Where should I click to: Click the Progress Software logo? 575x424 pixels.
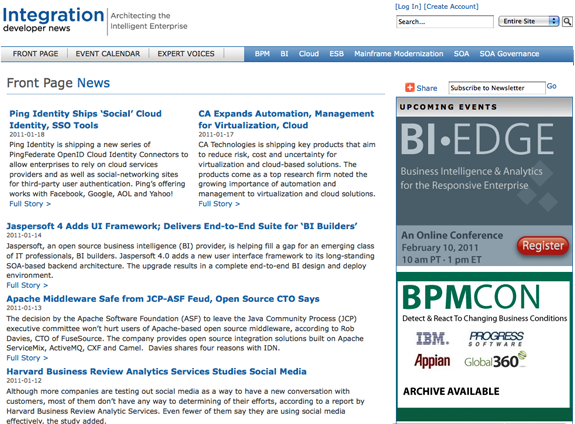497,338
